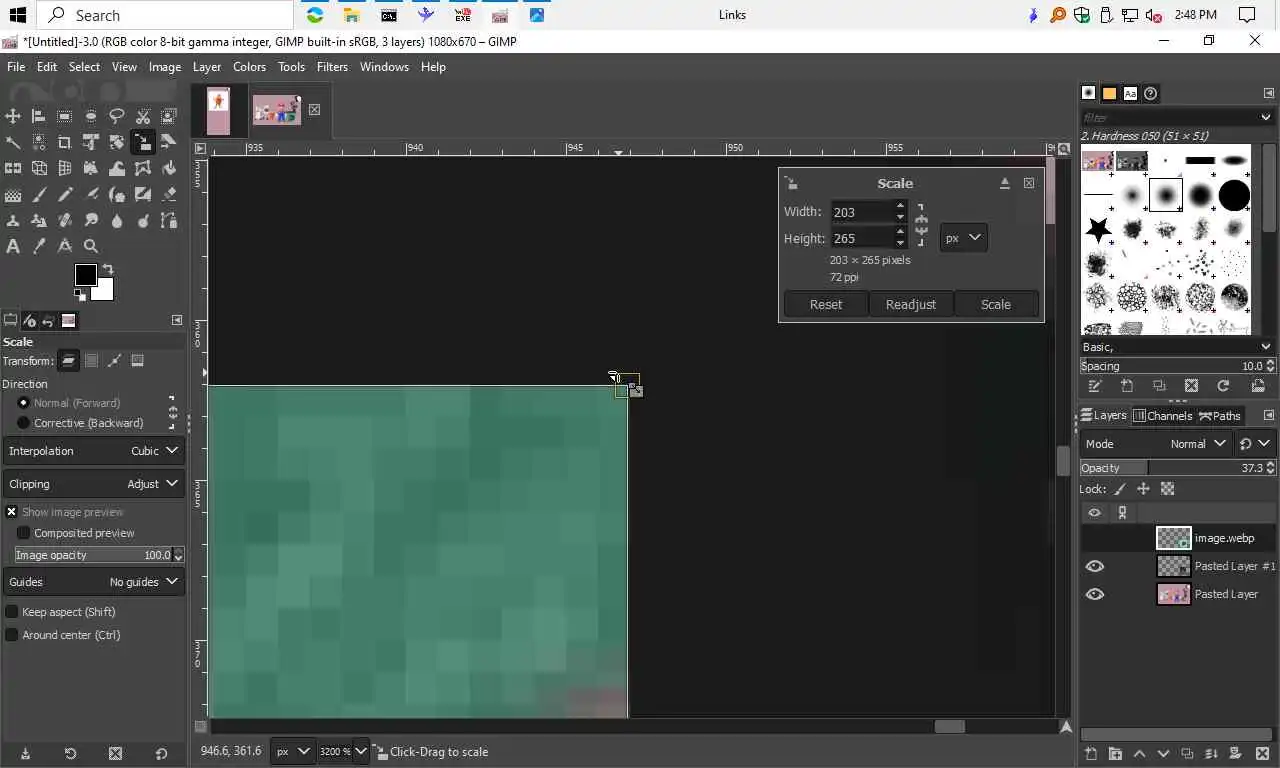Expand the brush filter dropdown arrow
Viewport: 1280px width, 768px height.
tap(1266, 117)
